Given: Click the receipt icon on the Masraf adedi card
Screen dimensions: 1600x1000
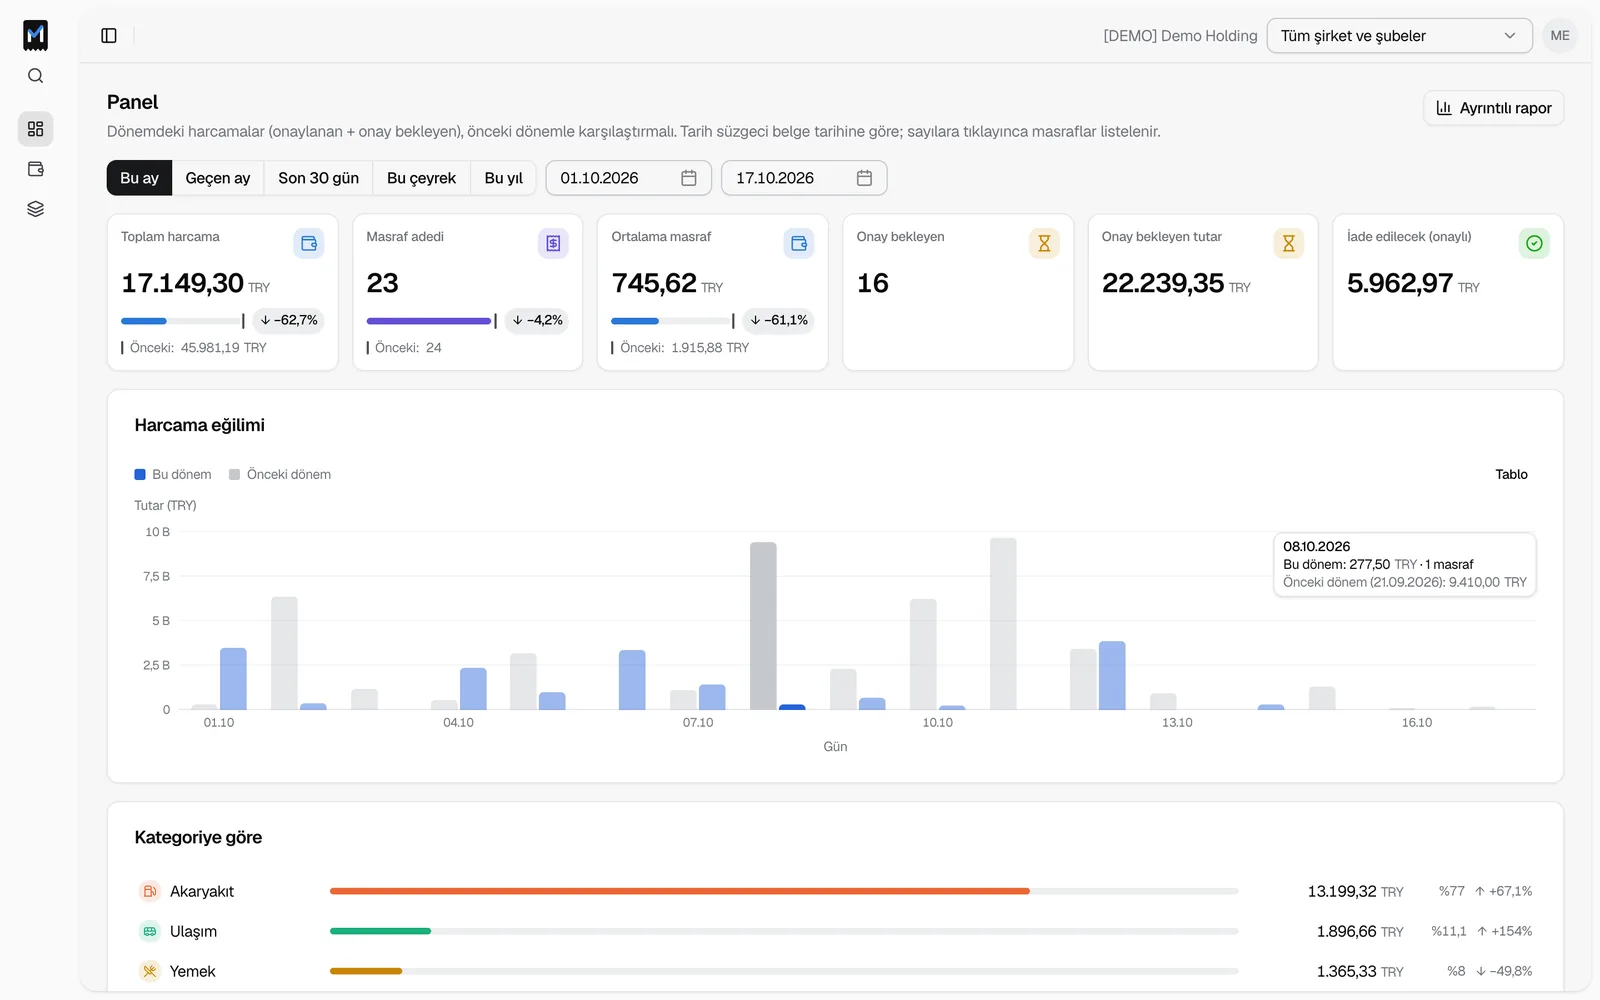Looking at the screenshot, I should tap(553, 243).
